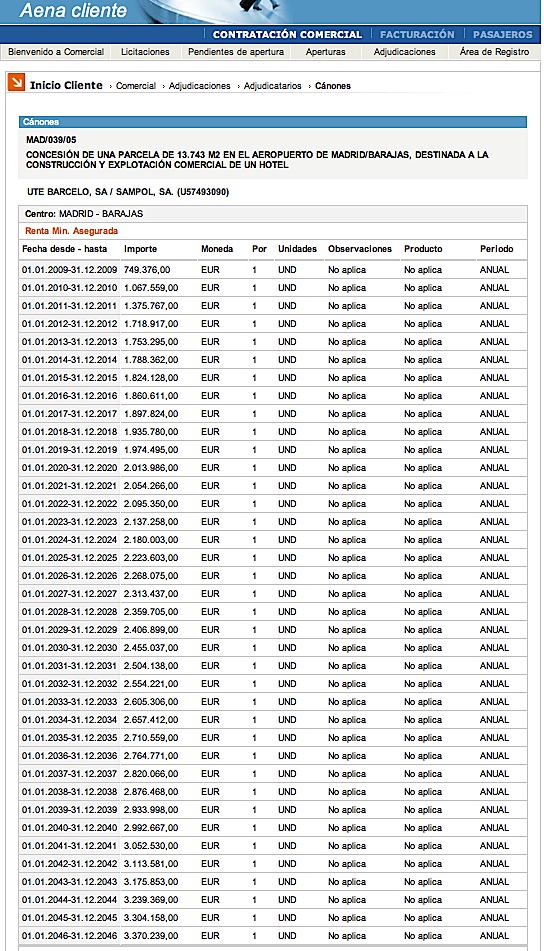Open the Pasajeros tab
544x951 pixels.
(x=502, y=35)
